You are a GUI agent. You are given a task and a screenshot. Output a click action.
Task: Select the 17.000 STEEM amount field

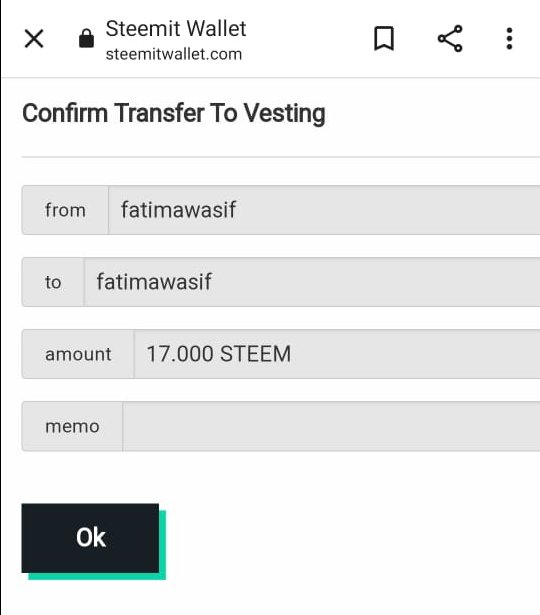[x=337, y=354]
